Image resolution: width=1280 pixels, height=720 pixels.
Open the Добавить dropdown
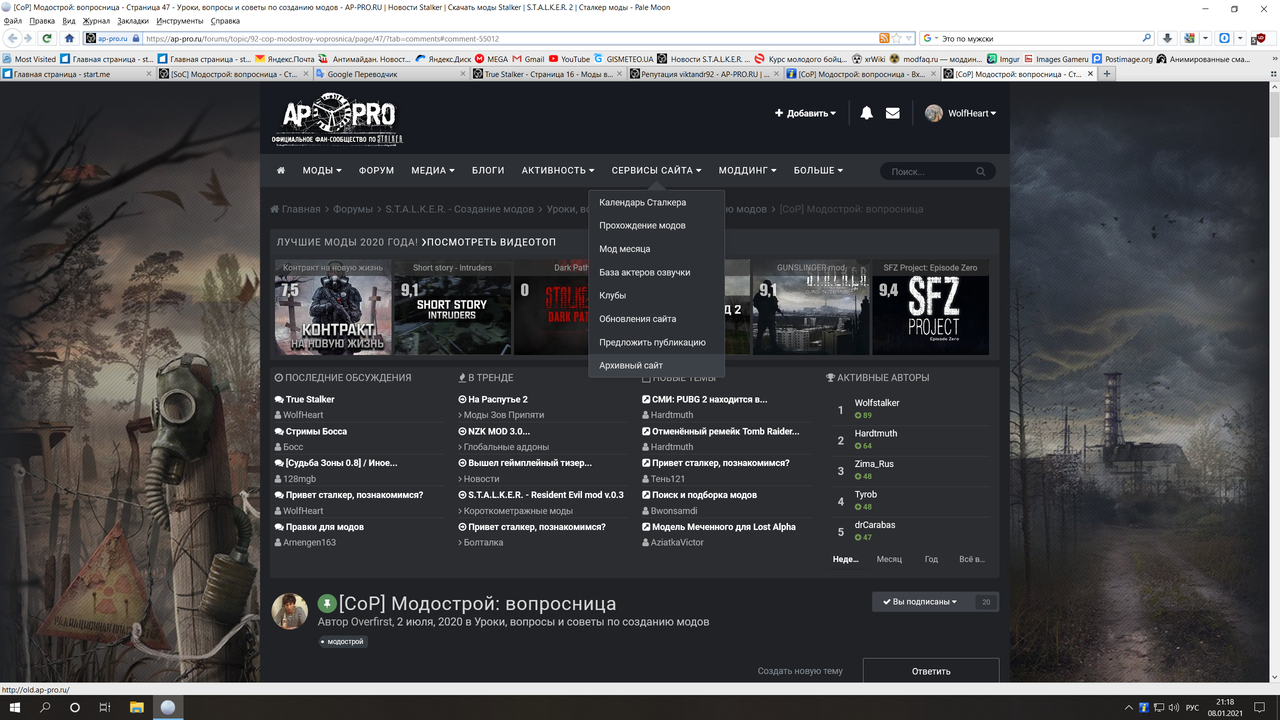pyautogui.click(x=805, y=113)
